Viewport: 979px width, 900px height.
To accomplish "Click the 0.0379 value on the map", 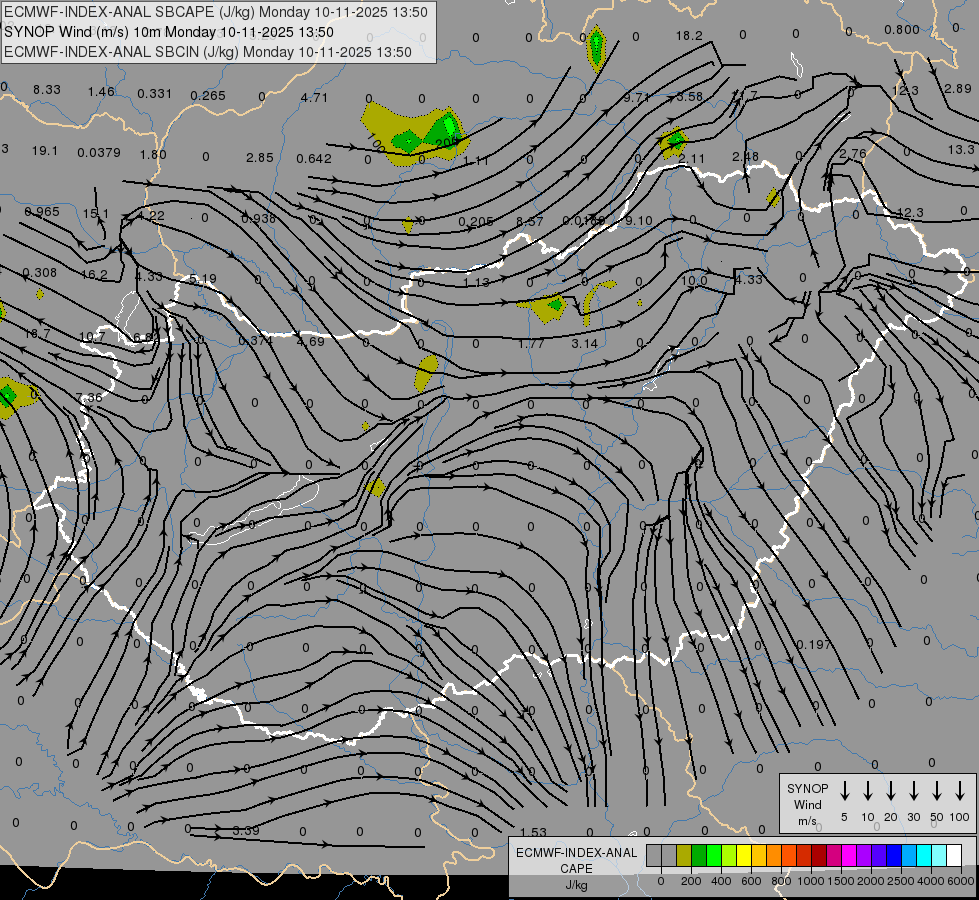I will pos(99,152).
